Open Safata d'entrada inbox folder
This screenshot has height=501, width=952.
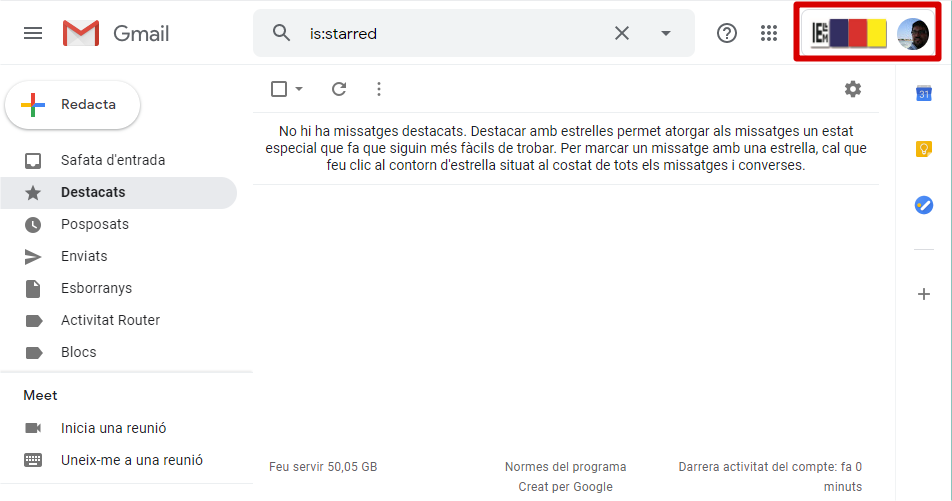tap(112, 160)
